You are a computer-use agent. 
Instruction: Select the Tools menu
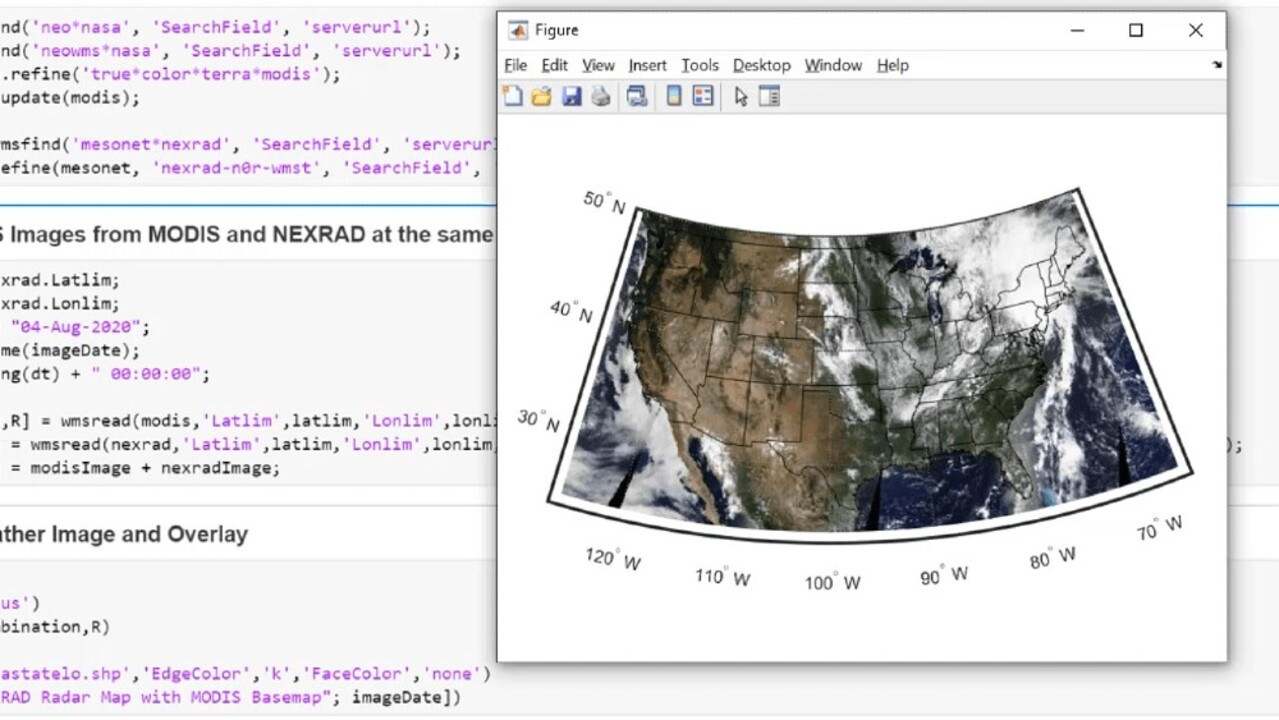(700, 65)
